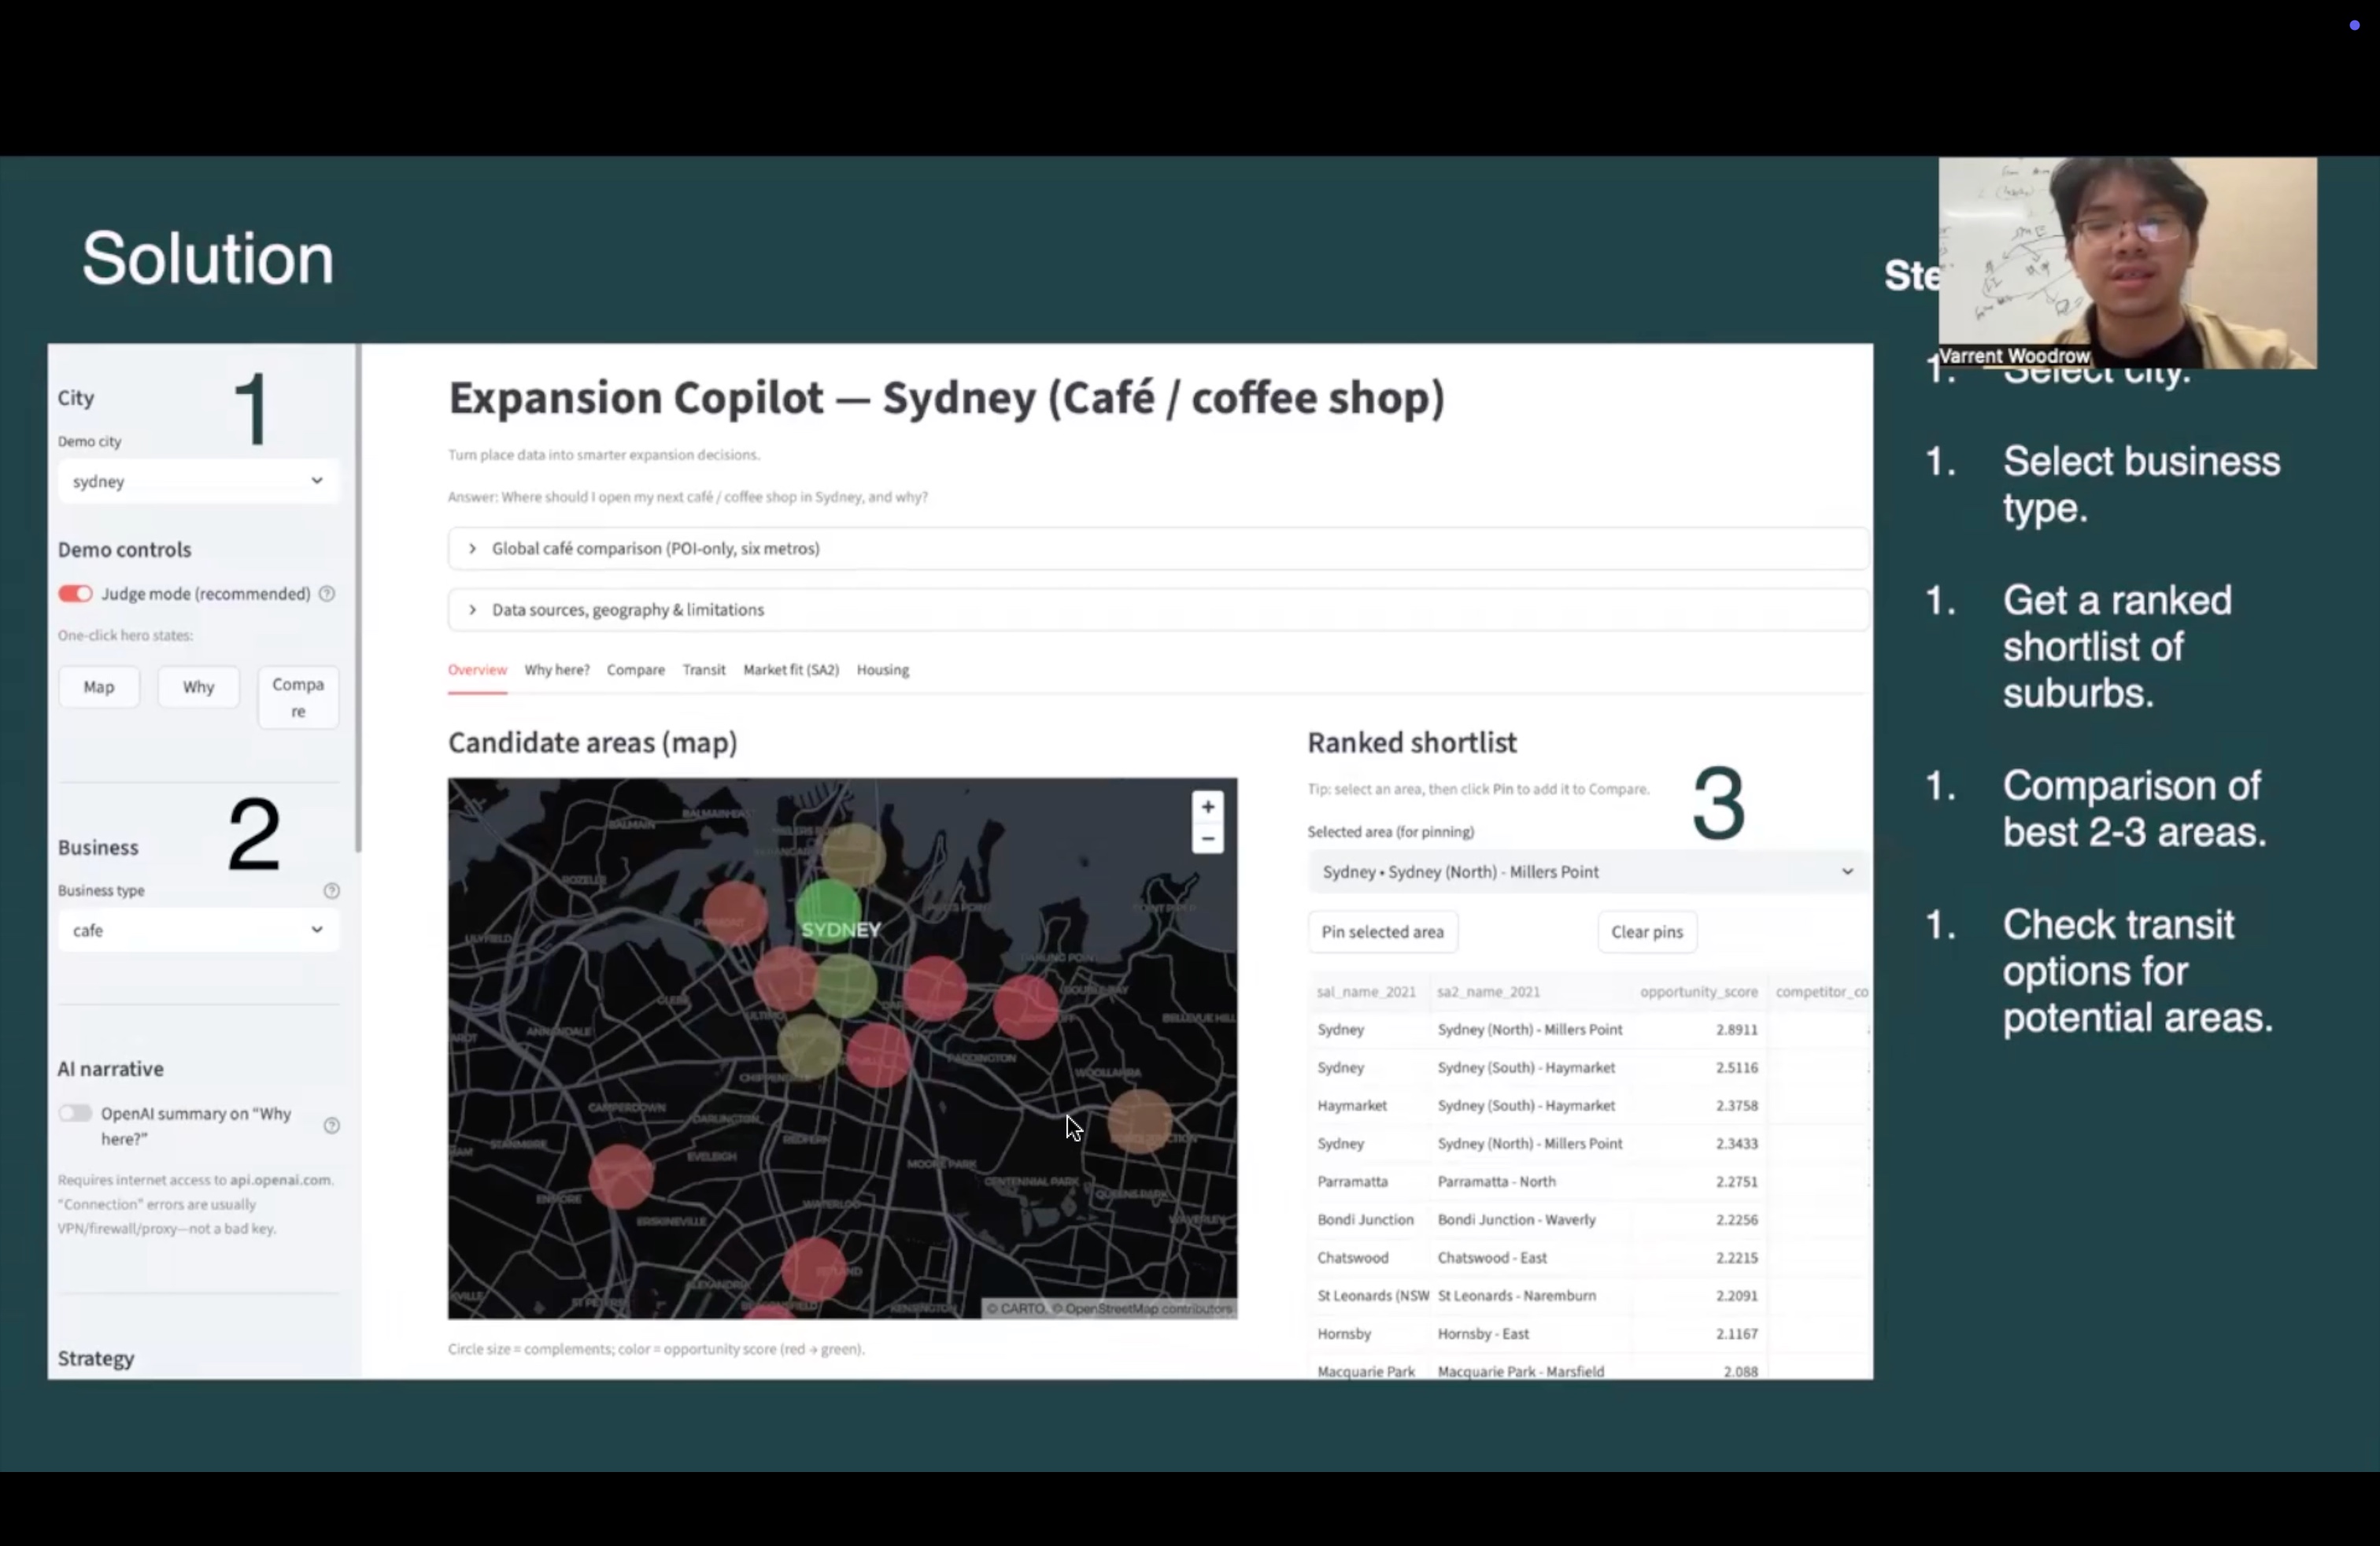This screenshot has height=1546, width=2380.
Task: Click the orange Bondi Junction map circle
Action: click(1139, 1120)
